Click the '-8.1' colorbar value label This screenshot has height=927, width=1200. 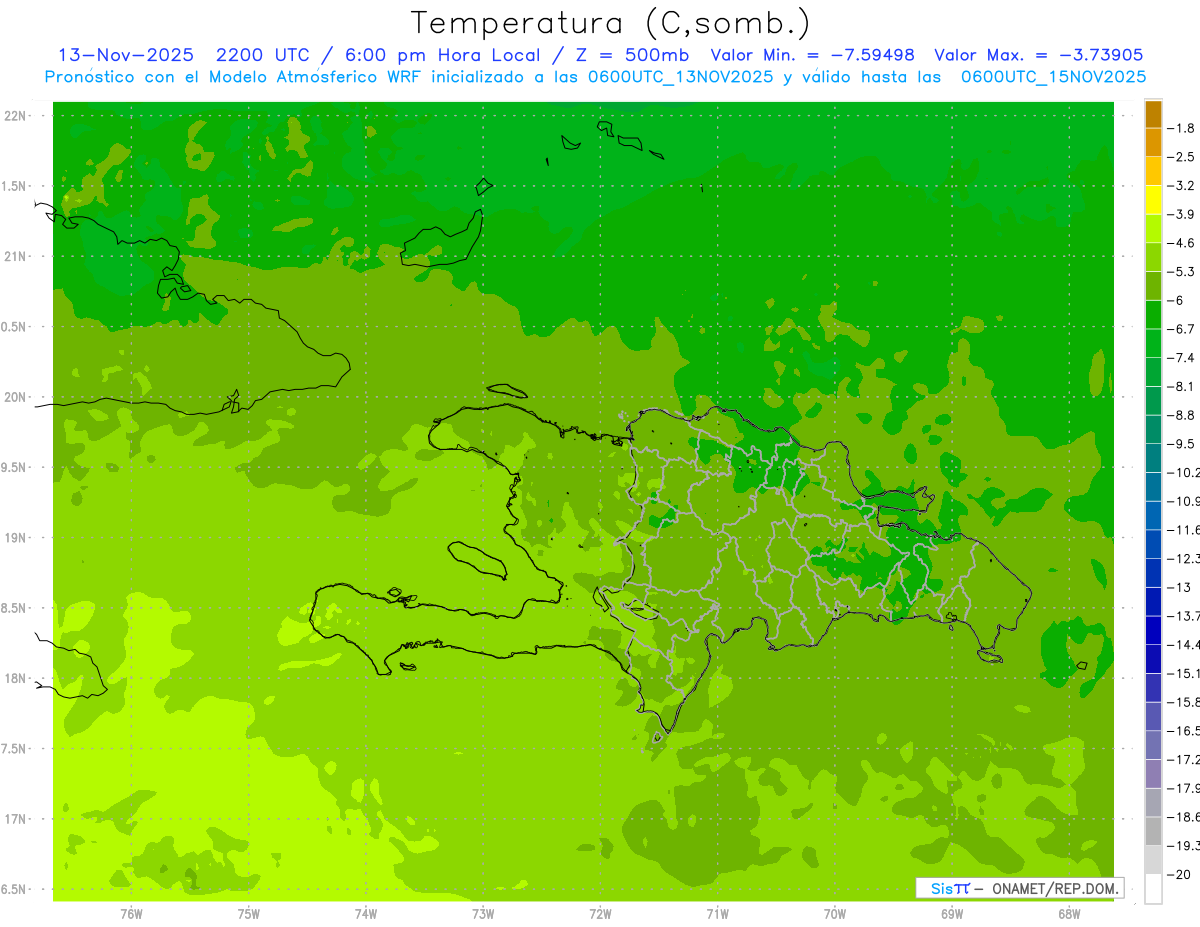(x=1181, y=386)
